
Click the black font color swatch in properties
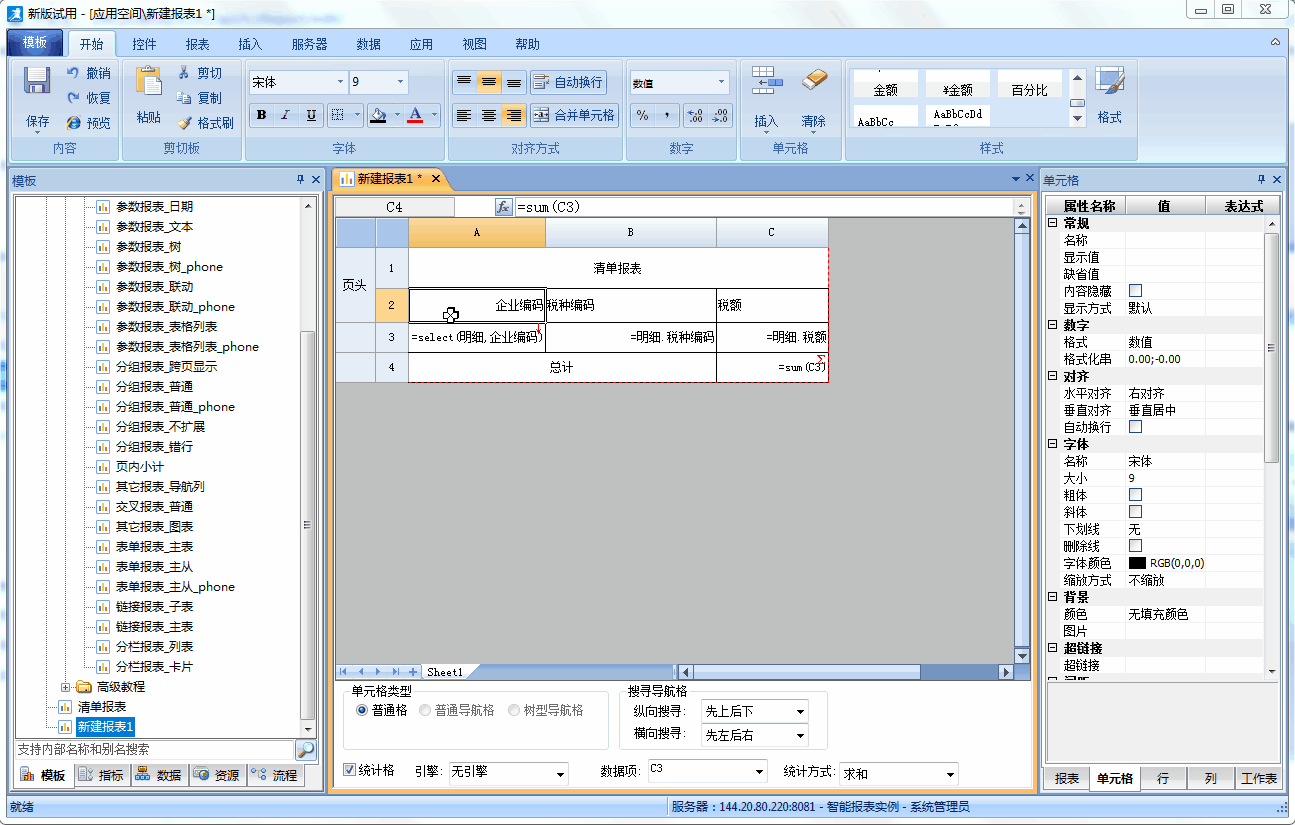(x=1137, y=563)
